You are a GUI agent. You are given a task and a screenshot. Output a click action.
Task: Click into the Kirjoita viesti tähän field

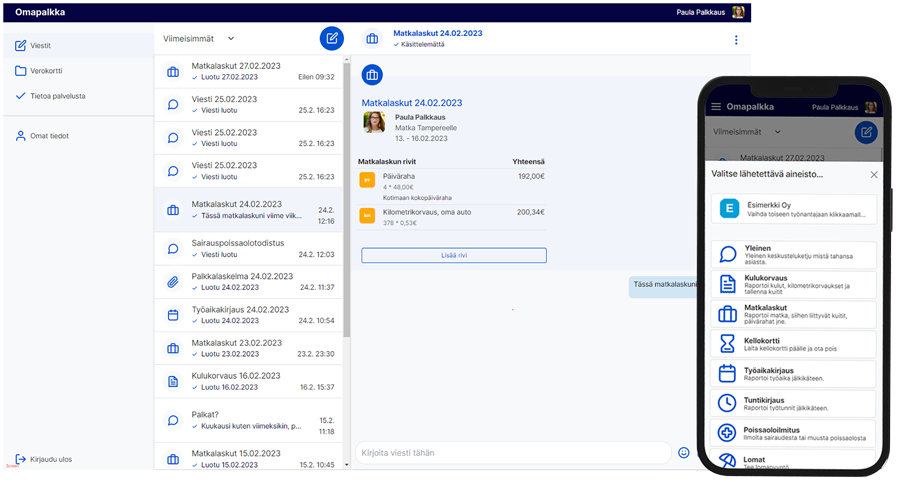[x=513, y=453]
